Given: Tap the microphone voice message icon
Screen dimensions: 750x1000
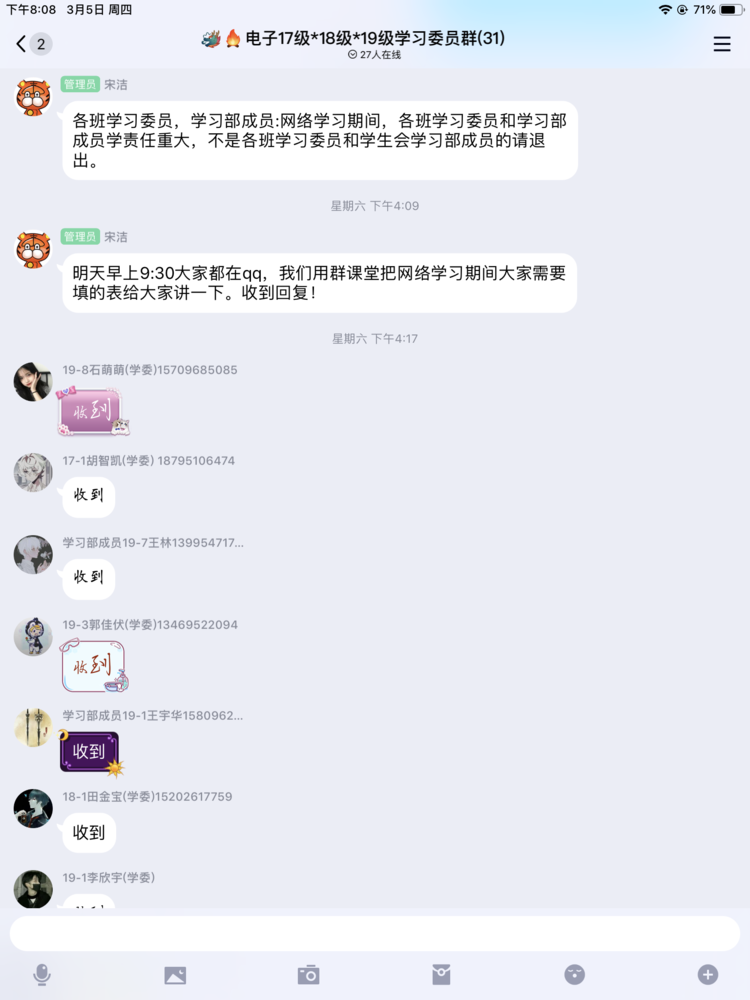Looking at the screenshot, I should 42,974.
